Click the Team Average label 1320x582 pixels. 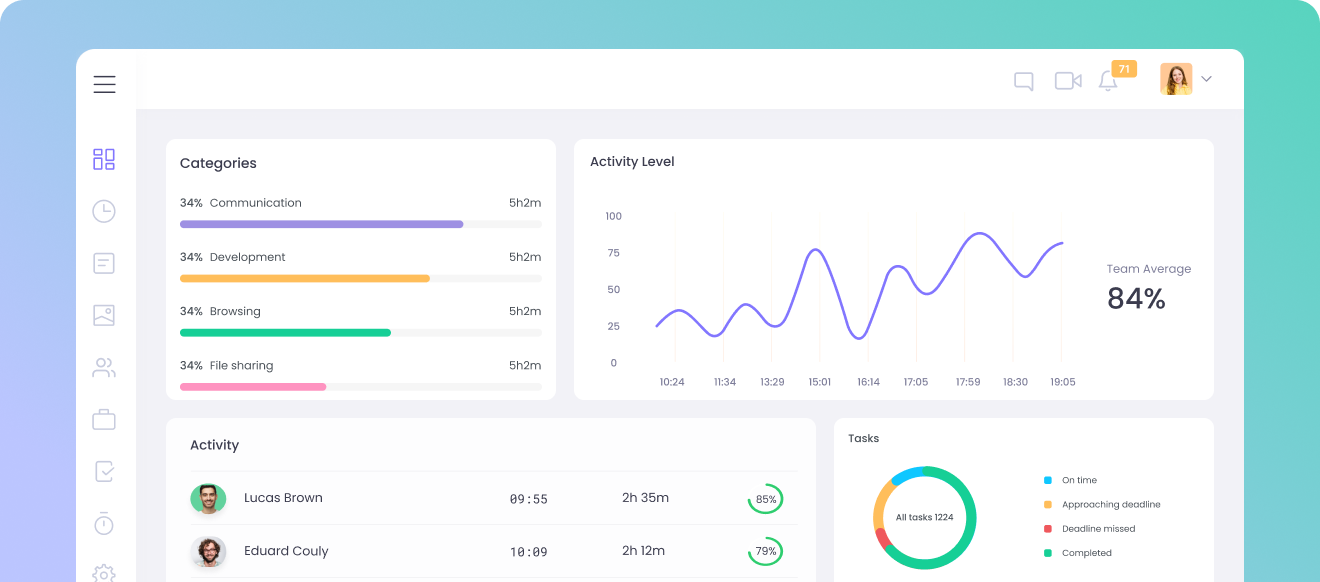(x=1149, y=269)
